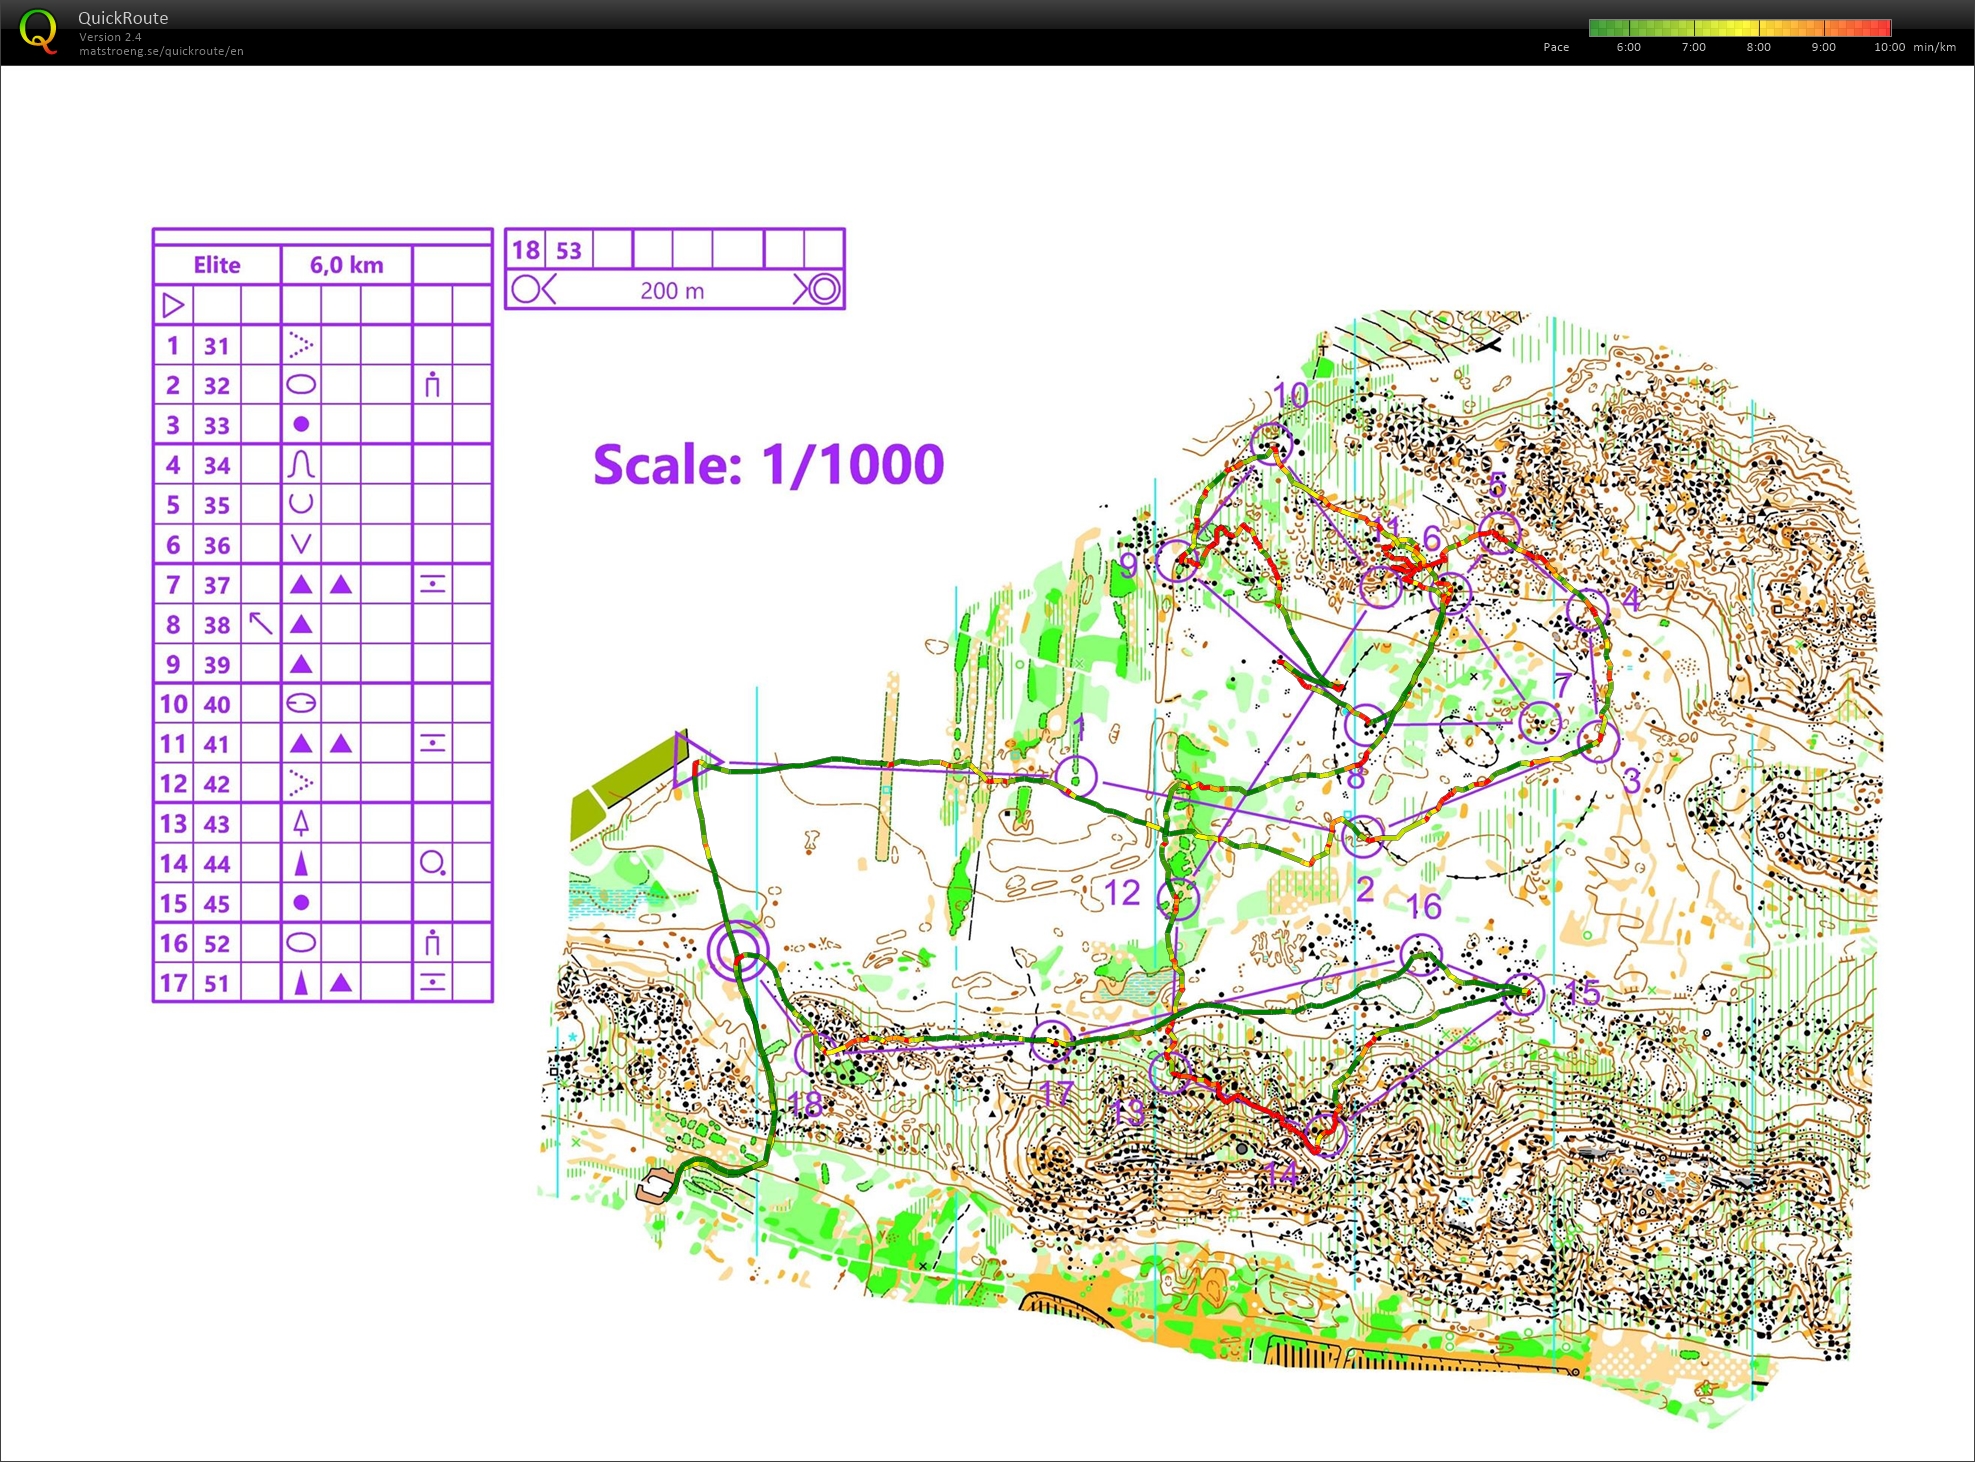Select control circle 5 on the map
1975x1462 pixels.
pyautogui.click(x=1499, y=533)
